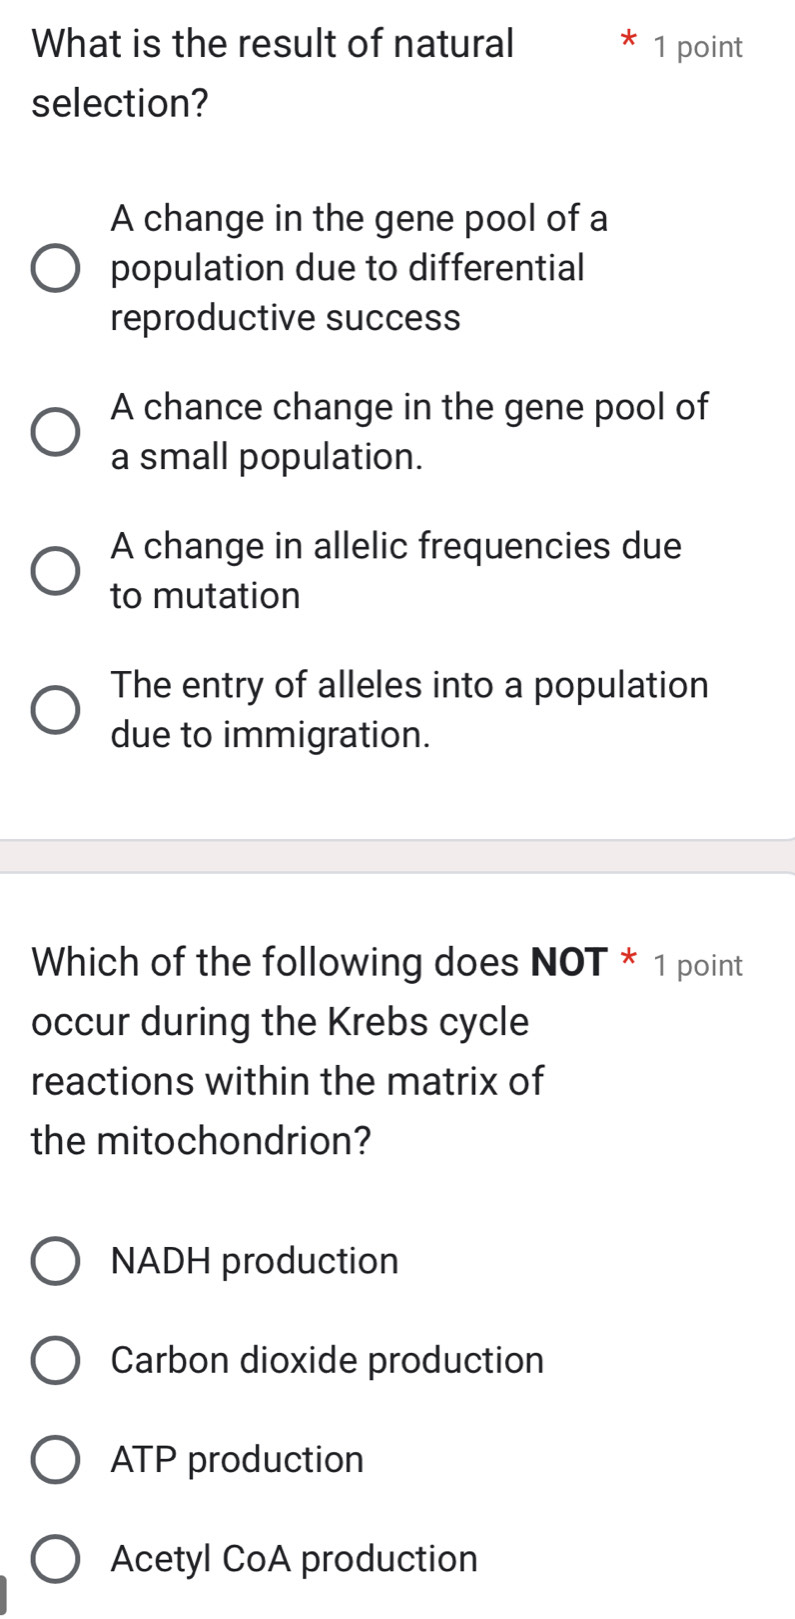Screen dimensions: 795x1619
Task: Select the 'entry of alleles due to immigration' answer
Action: [x=55, y=710]
